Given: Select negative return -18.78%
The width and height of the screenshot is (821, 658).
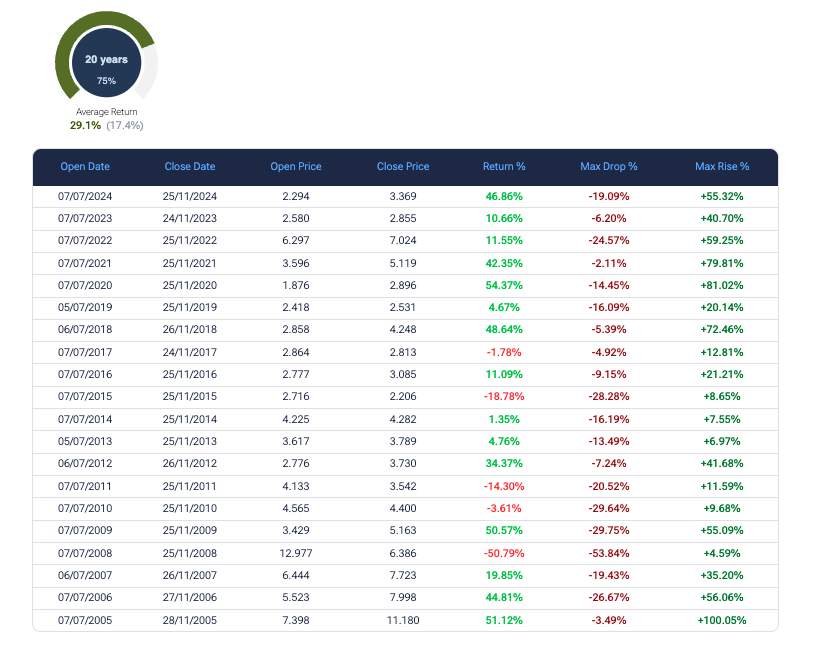Looking at the screenshot, I should [x=504, y=396].
